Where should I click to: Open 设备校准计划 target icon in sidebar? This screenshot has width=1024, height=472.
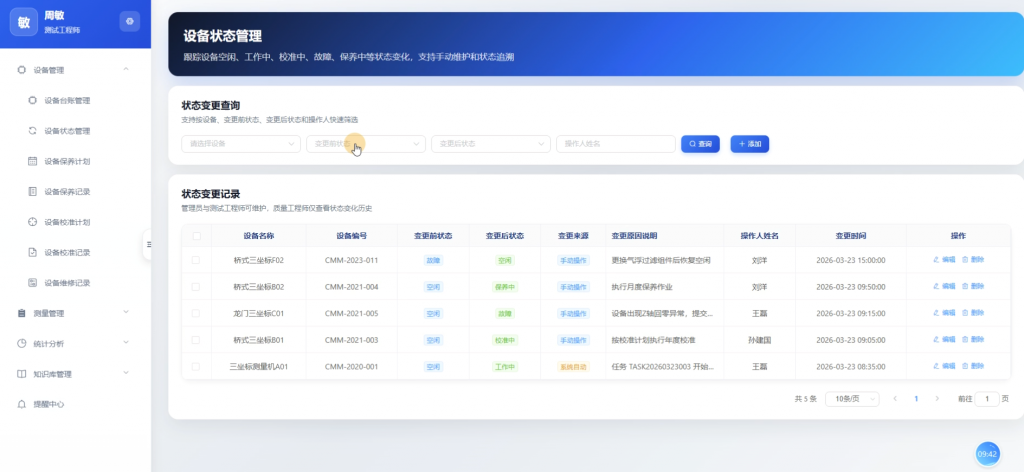coord(33,222)
